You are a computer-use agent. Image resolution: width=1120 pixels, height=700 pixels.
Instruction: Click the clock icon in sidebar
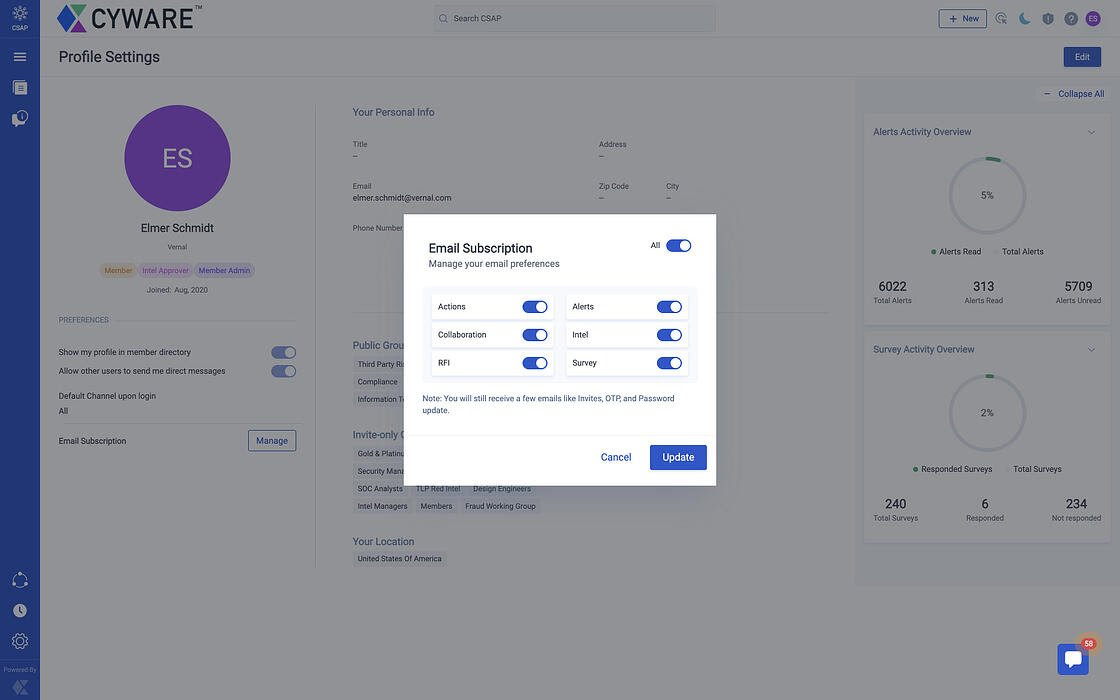(20, 610)
